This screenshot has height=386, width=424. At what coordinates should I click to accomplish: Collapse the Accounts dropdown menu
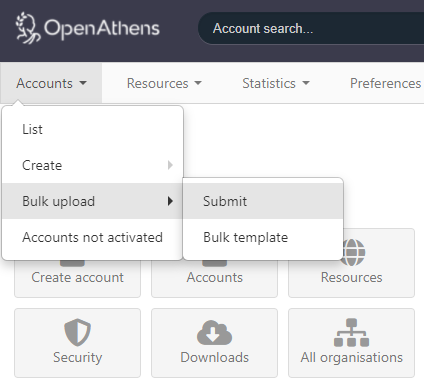pos(51,83)
